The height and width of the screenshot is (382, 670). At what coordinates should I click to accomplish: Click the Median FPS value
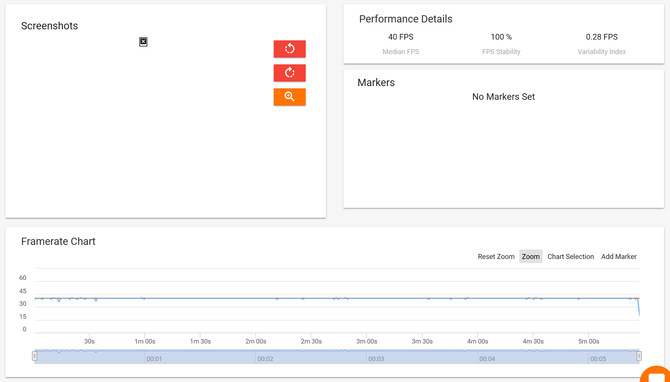pos(400,37)
